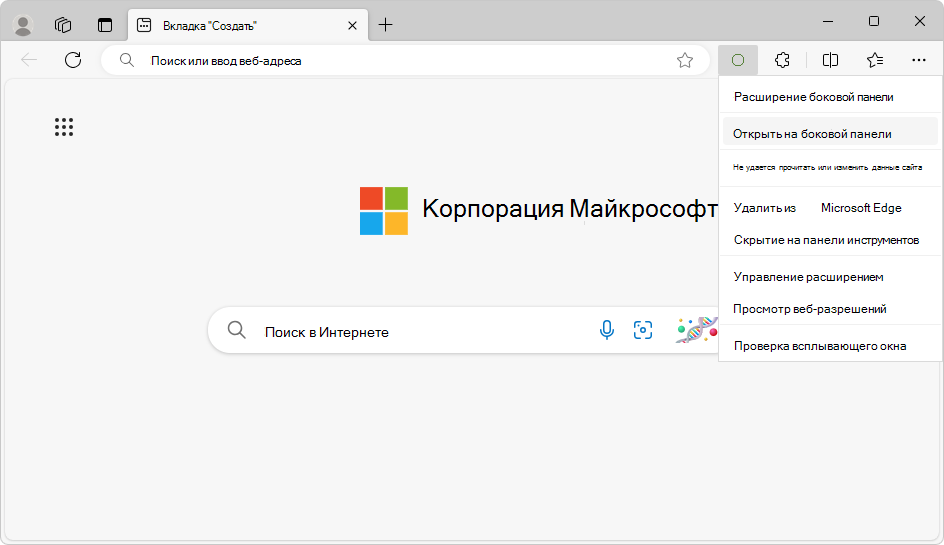The width and height of the screenshot is (944, 545).
Task: Toggle split screen icon in toolbar
Action: [x=830, y=60]
